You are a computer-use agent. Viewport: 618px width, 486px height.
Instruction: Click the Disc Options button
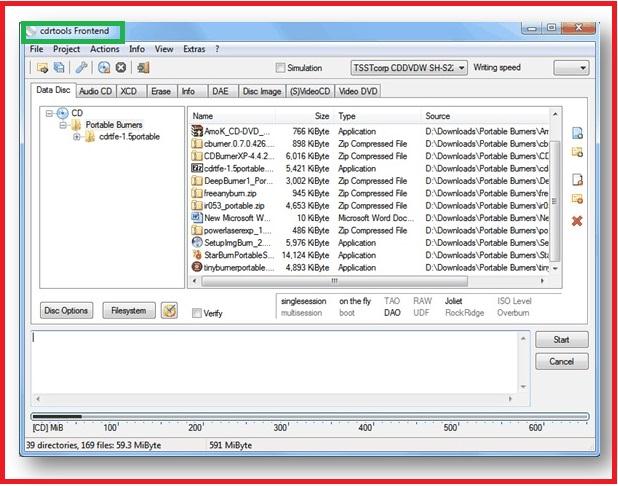[x=68, y=310]
